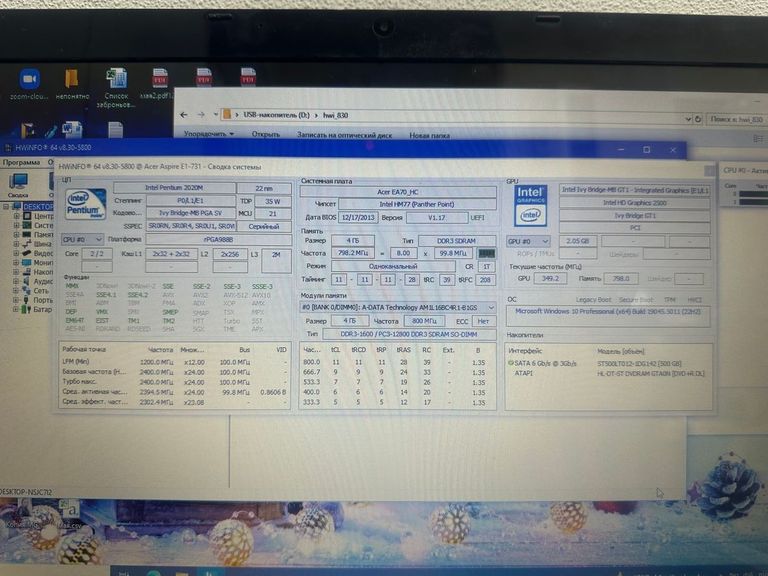The width and height of the screenshot is (768, 576).
Task: Click Microsoft Windows 10 Professional OS text
Action: coord(608,312)
